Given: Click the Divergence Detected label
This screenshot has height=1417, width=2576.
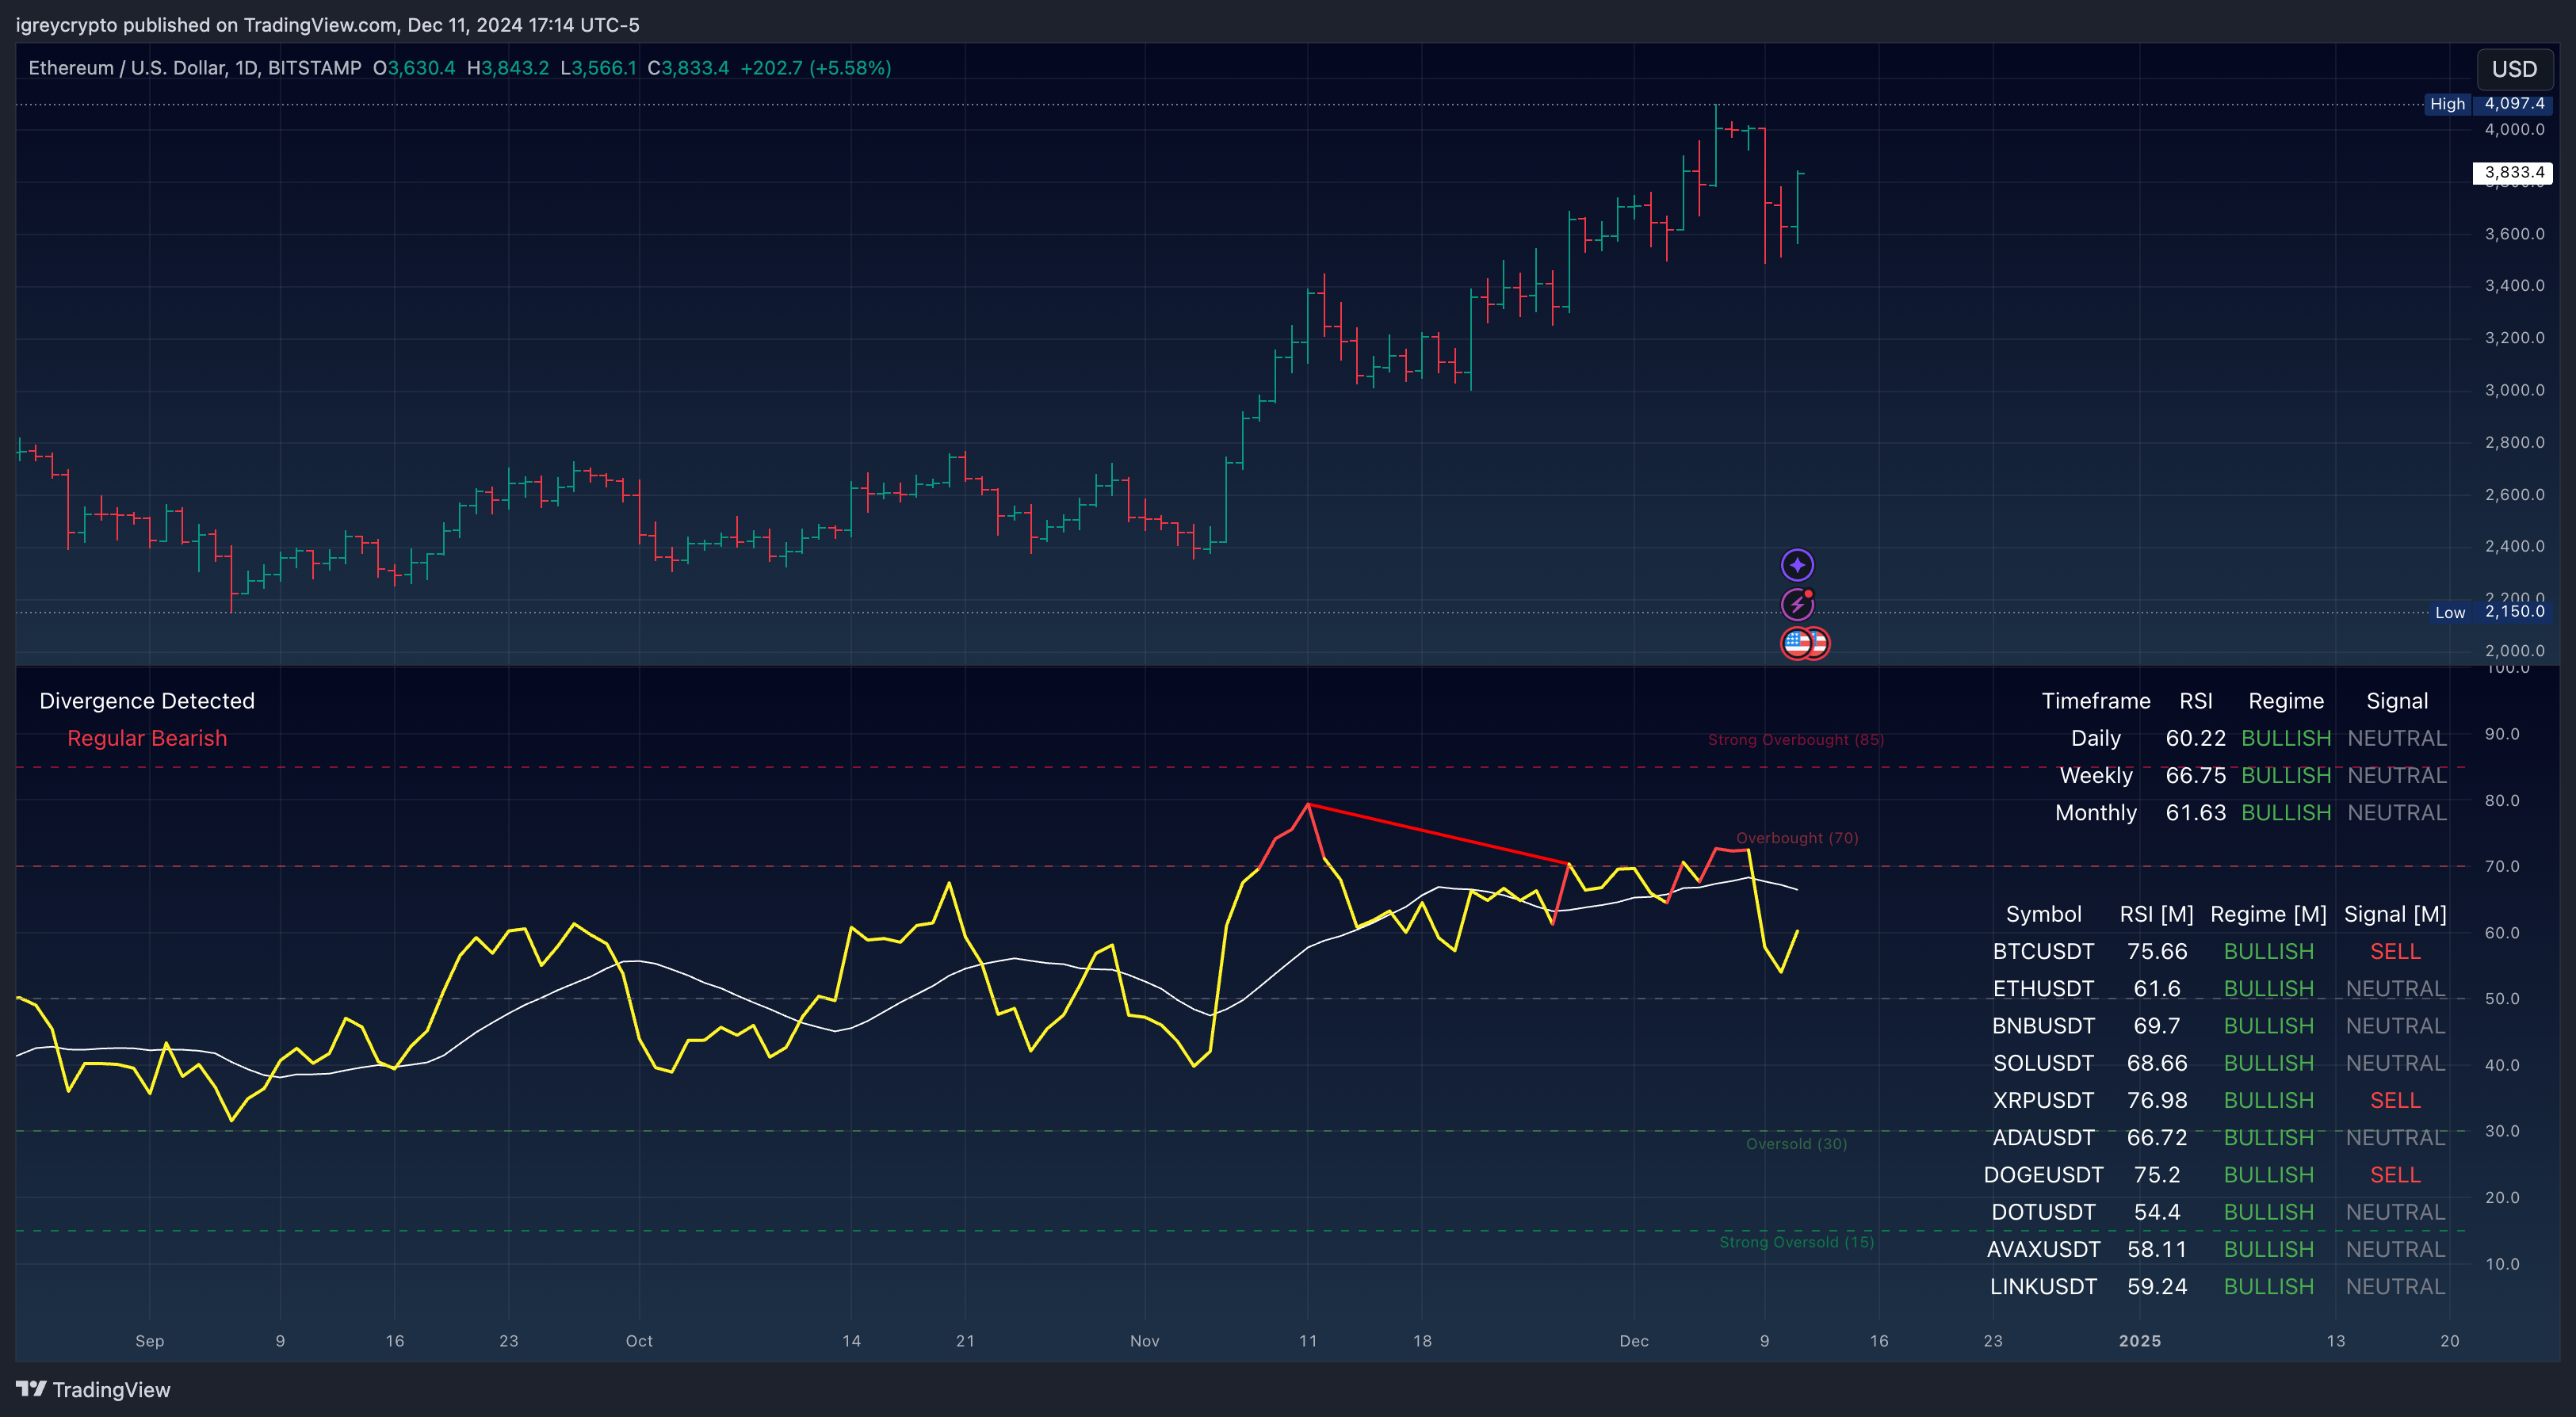Looking at the screenshot, I should click(x=147, y=701).
